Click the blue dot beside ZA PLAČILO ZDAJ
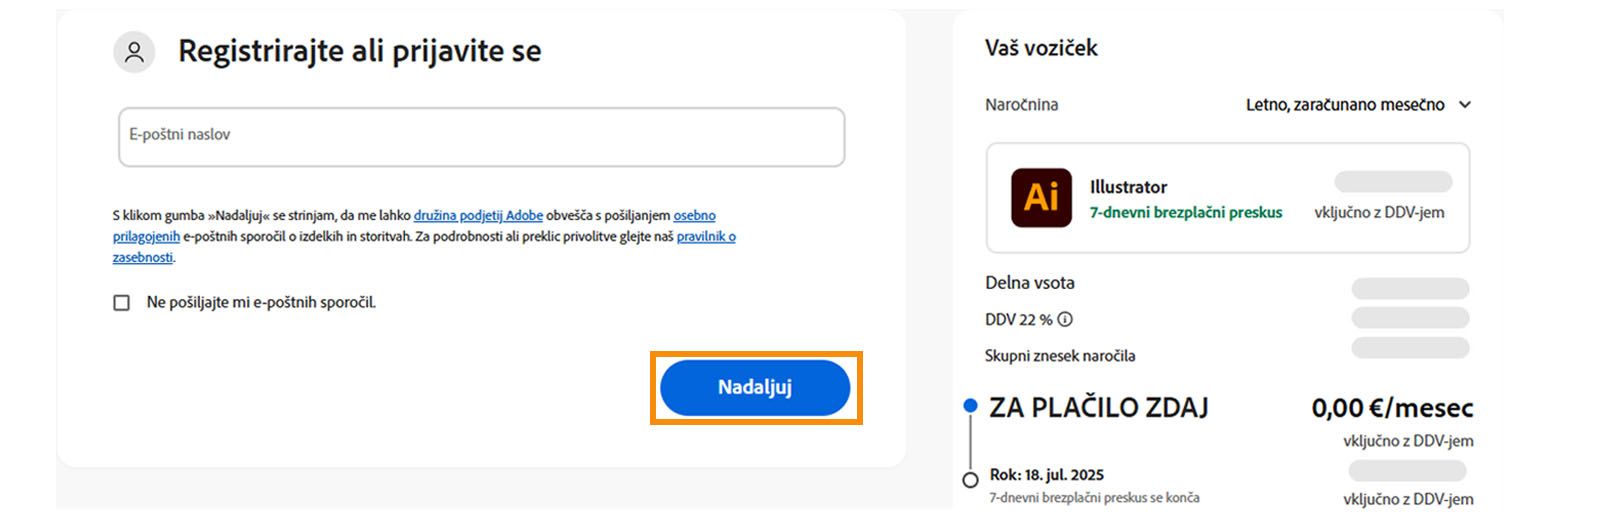This screenshot has width=1600, height=518. pyautogui.click(x=970, y=406)
